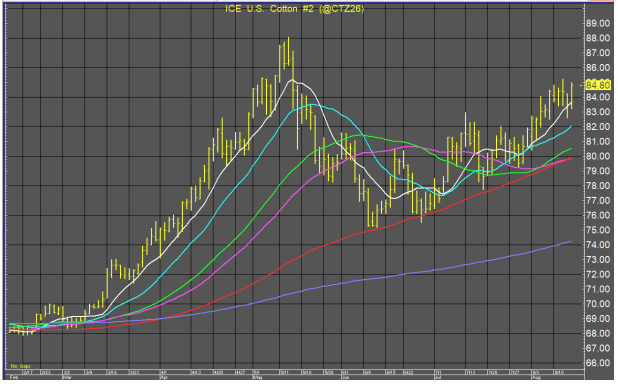
Task: Select the highlighted 84.80 current price label
Action: 598,85
